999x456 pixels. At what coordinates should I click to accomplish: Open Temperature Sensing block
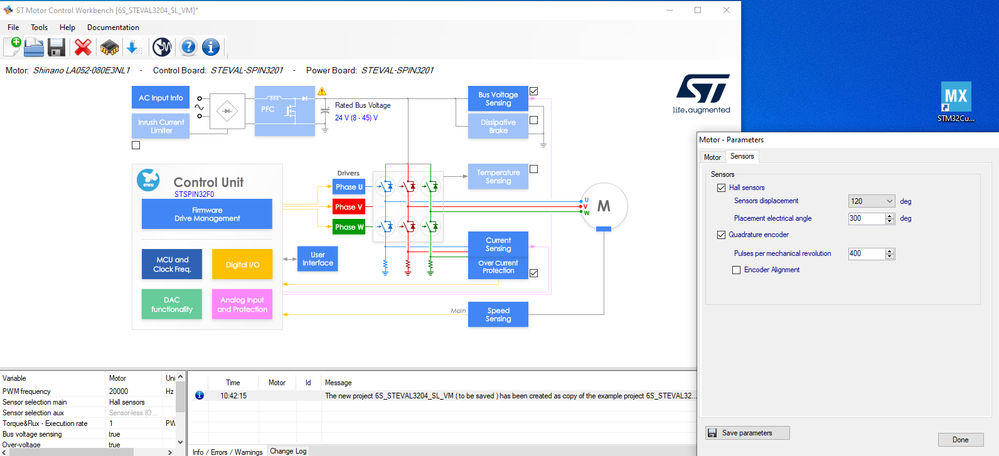tap(498, 176)
